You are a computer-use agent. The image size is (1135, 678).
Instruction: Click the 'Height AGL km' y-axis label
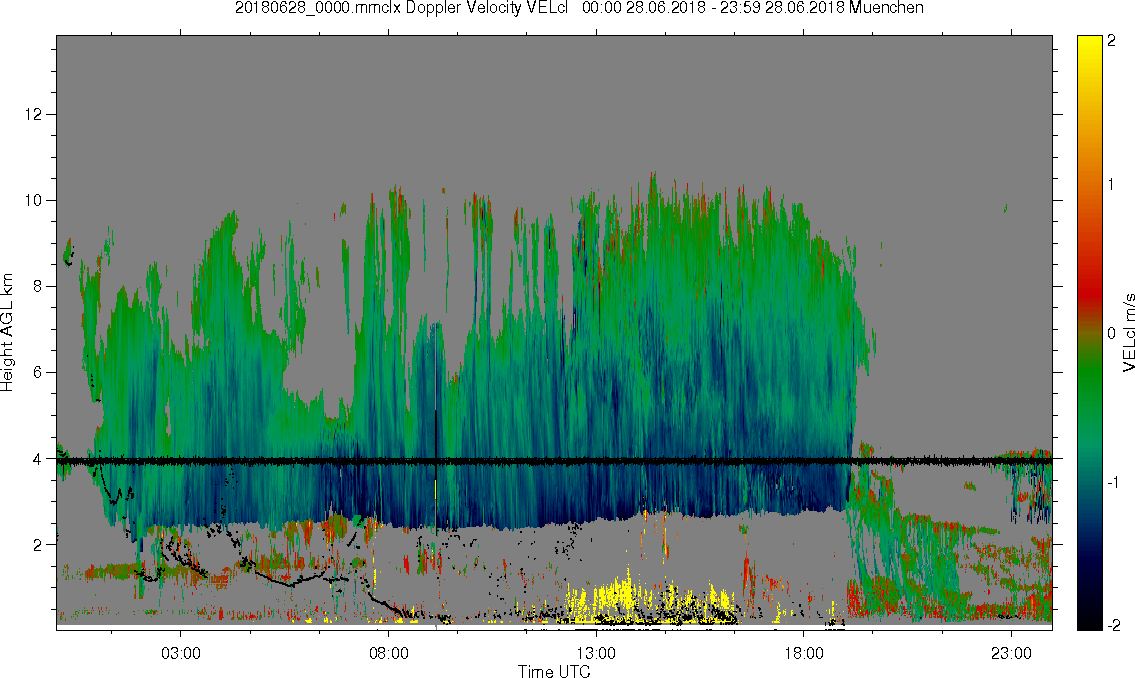pos(7,333)
